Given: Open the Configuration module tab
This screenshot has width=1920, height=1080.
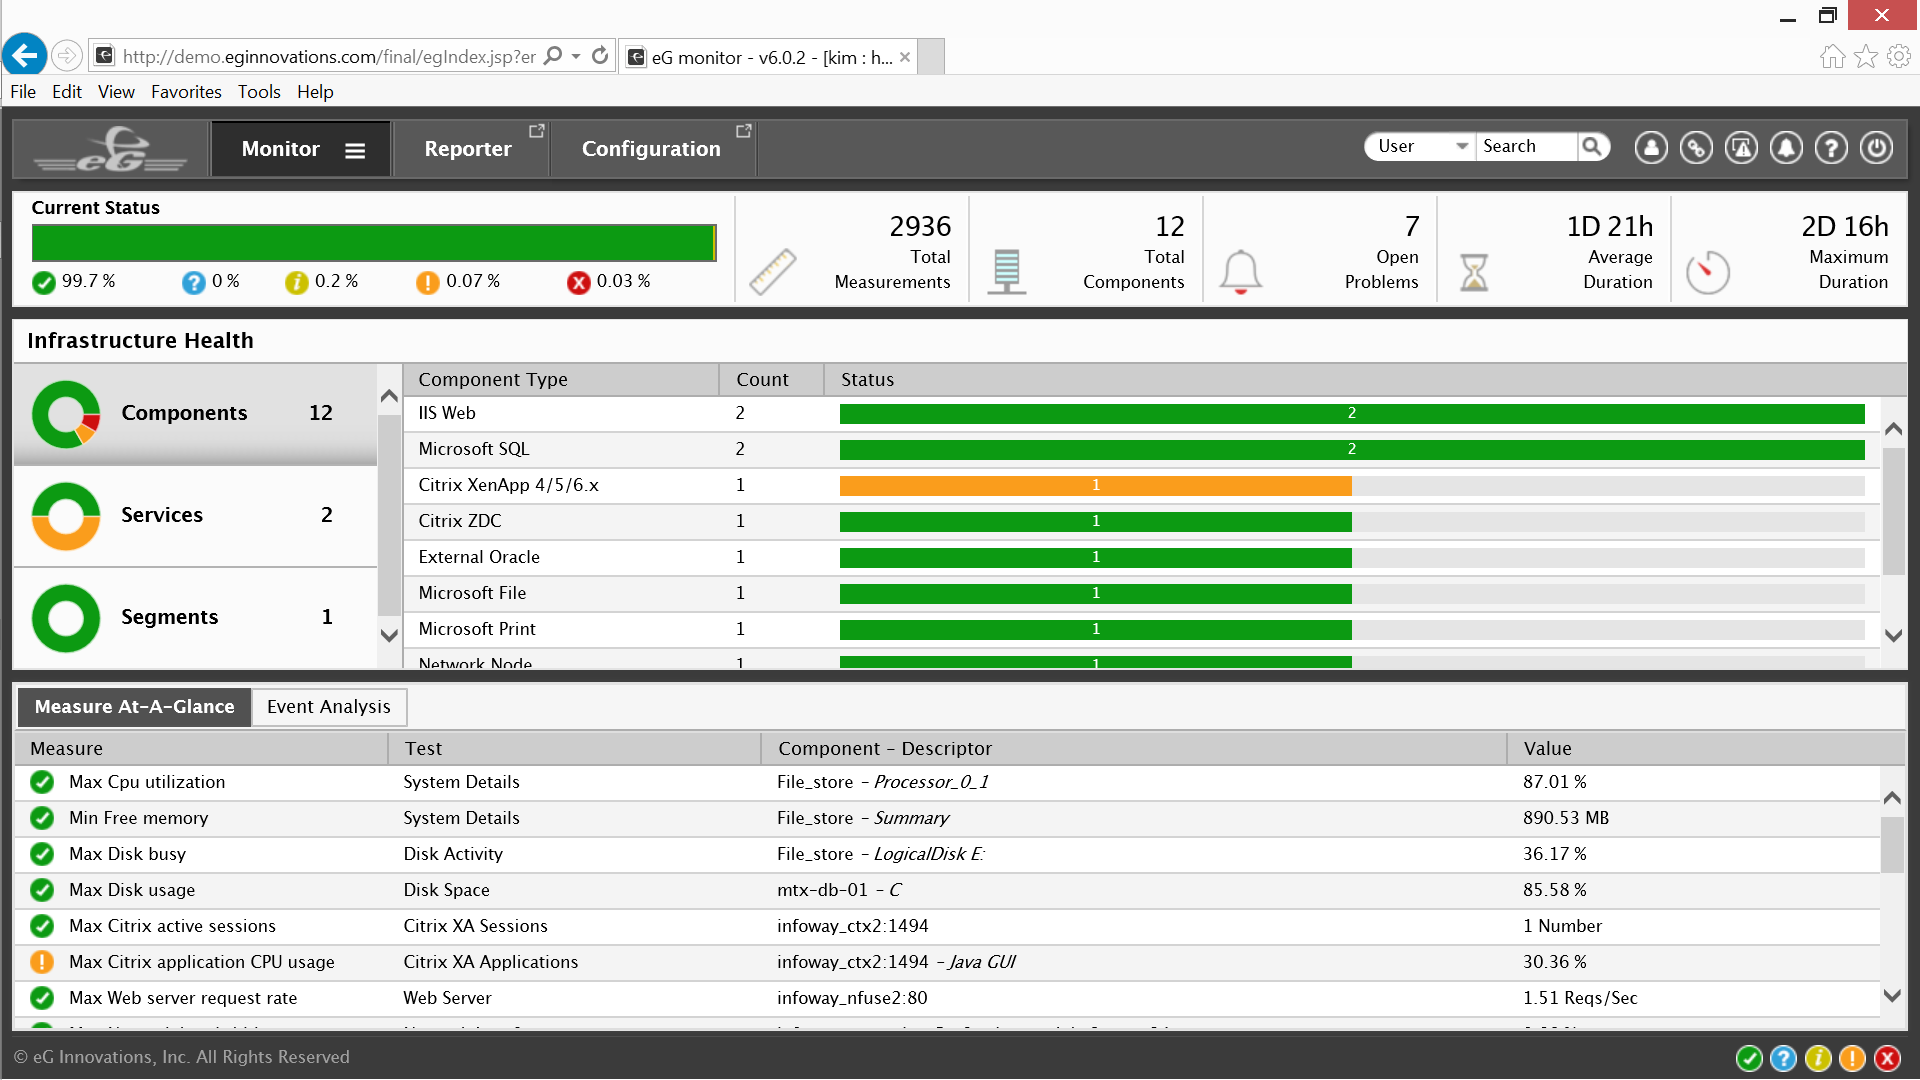Looking at the screenshot, I should click(x=652, y=149).
